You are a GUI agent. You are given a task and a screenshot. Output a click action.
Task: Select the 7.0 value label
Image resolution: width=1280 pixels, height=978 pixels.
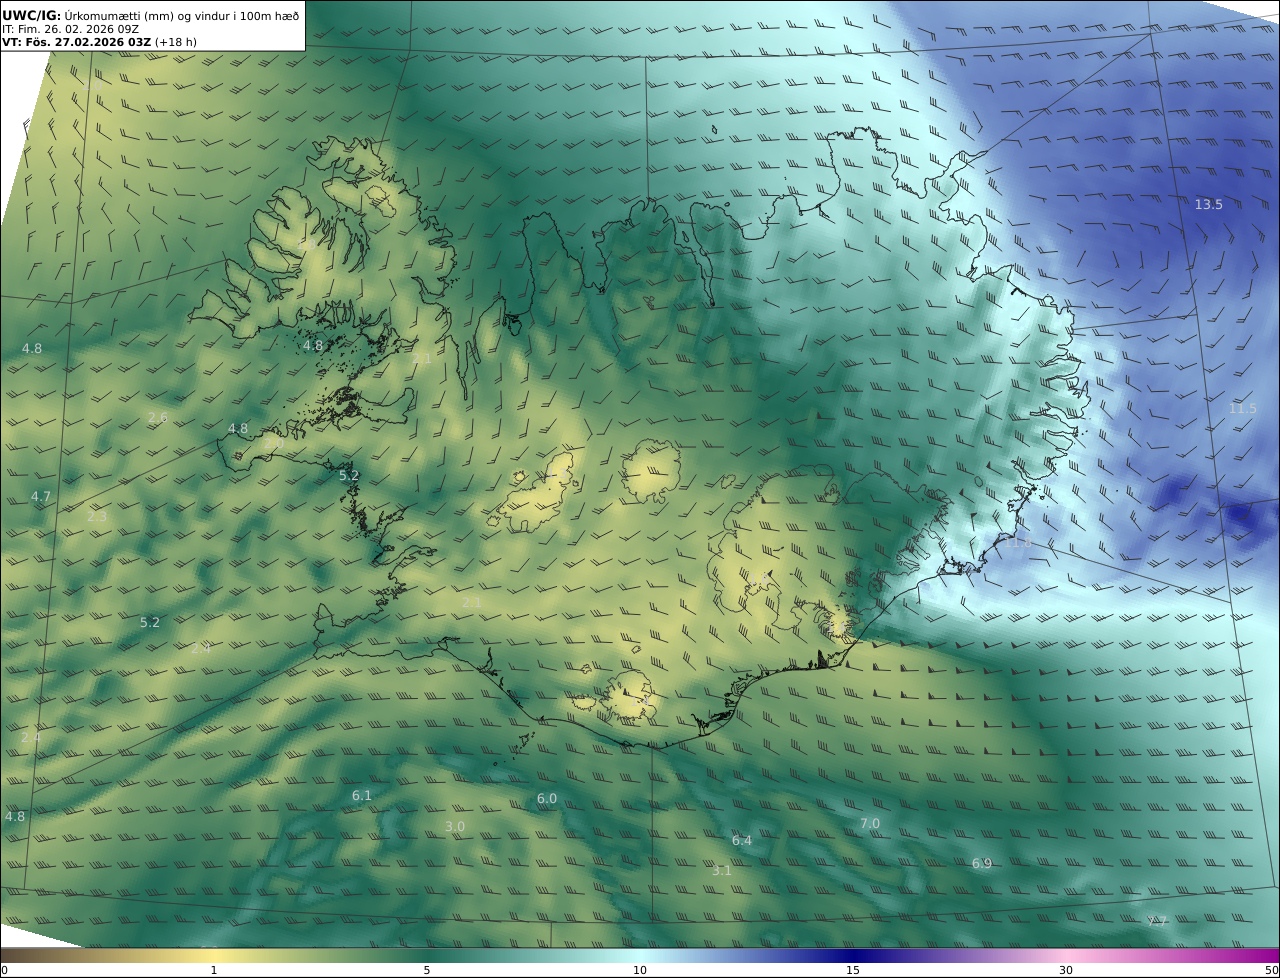tap(870, 823)
